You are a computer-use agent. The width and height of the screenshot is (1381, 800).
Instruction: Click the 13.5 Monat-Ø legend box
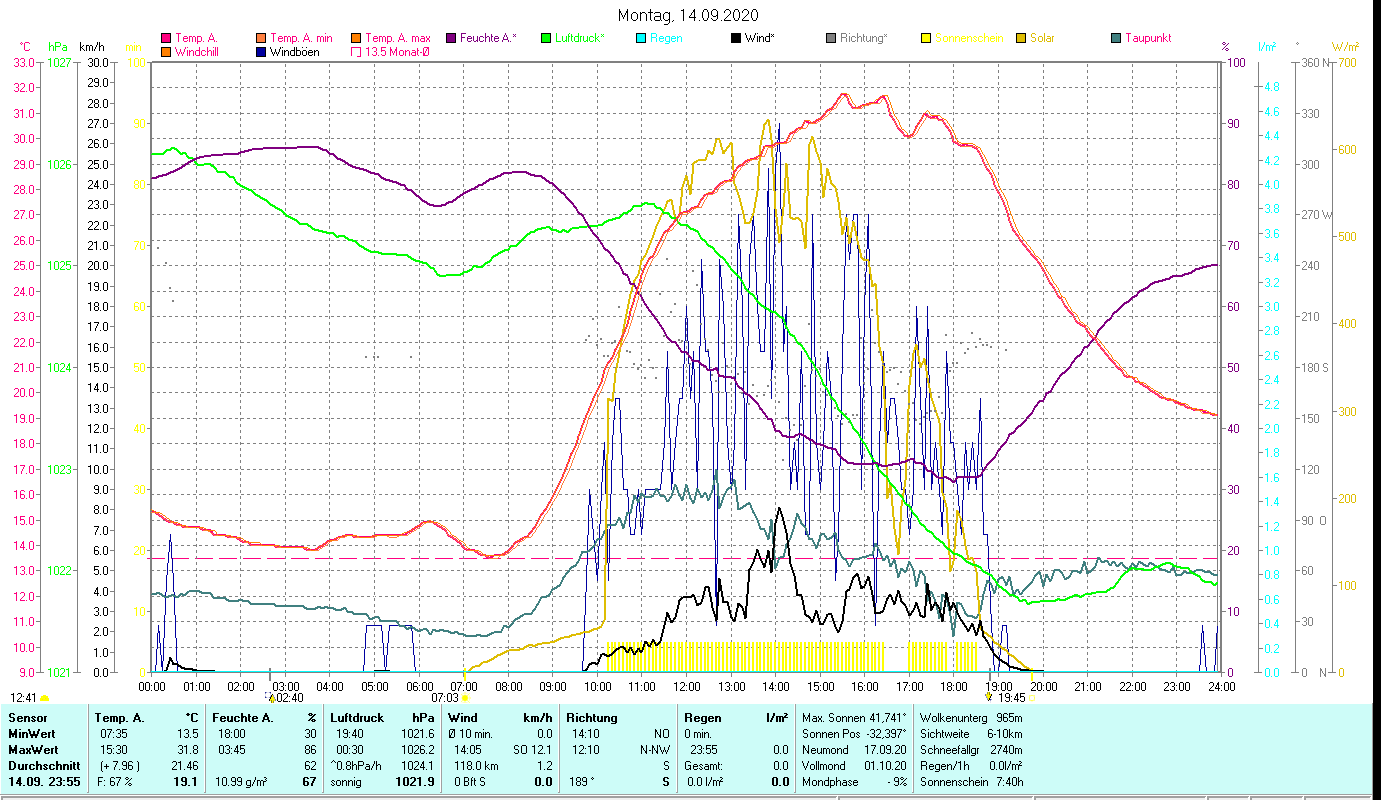pos(356,52)
